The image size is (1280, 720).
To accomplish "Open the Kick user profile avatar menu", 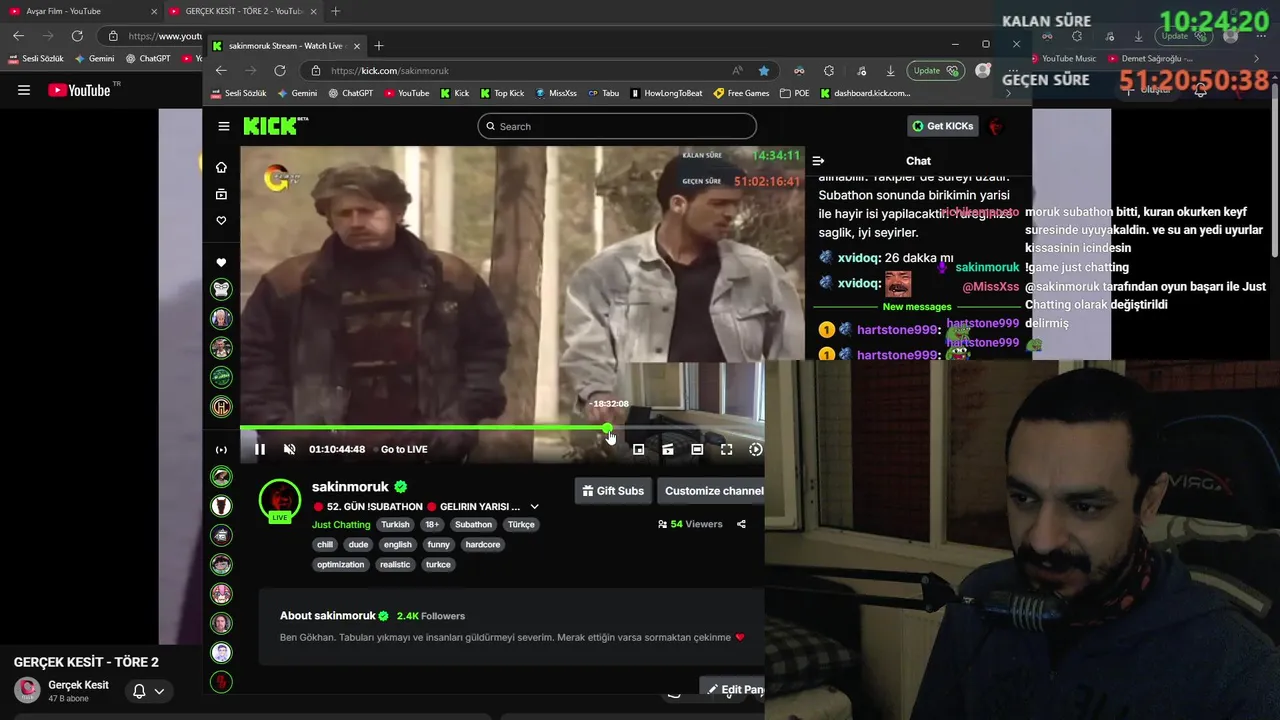I will [x=995, y=126].
